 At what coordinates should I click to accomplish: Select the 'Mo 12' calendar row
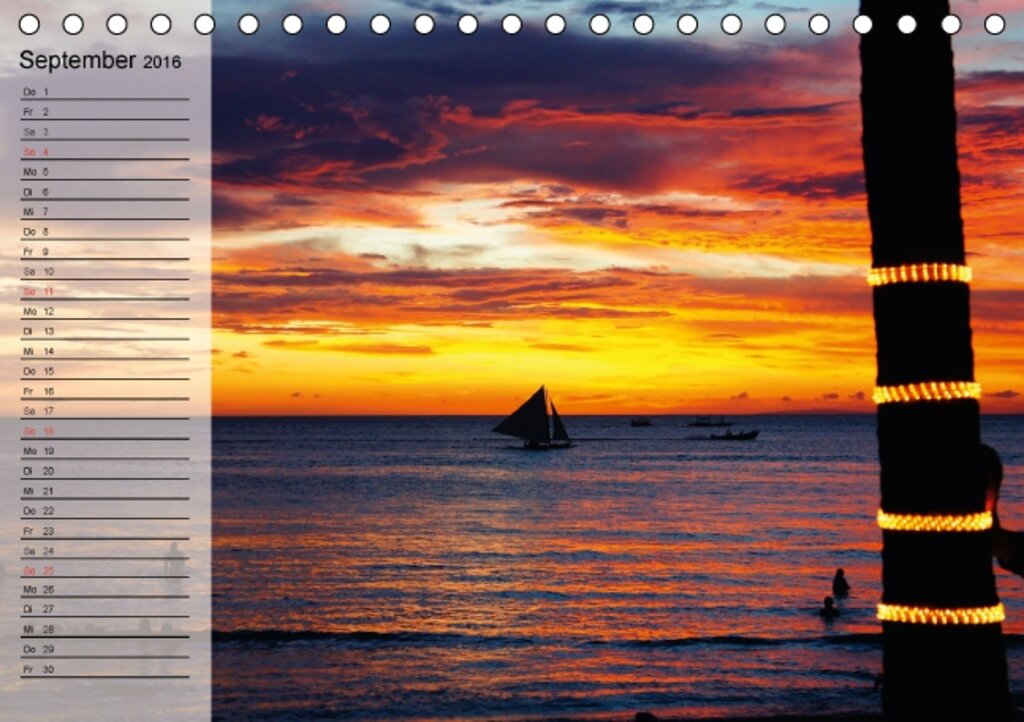tap(104, 311)
